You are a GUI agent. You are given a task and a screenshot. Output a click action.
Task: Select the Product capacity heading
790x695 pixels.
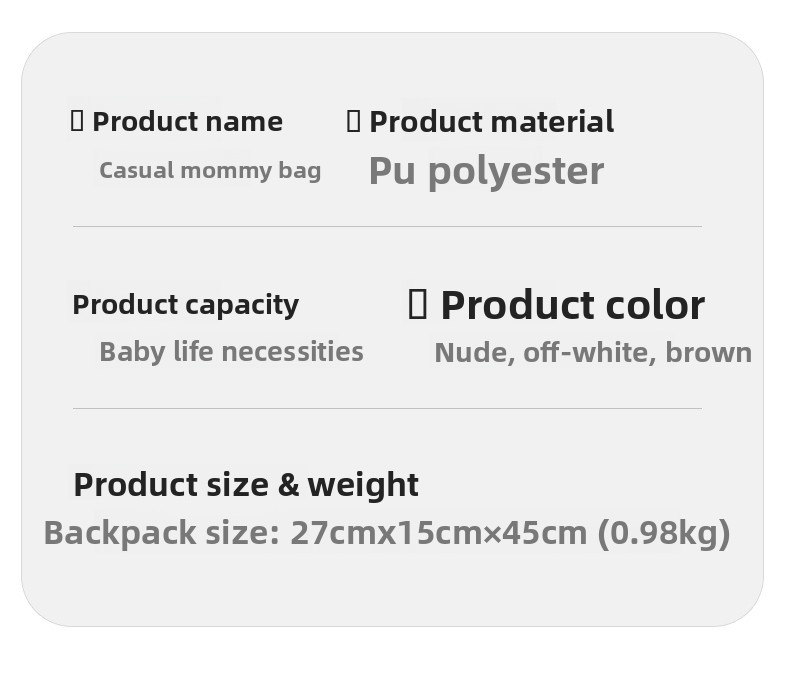(x=185, y=304)
